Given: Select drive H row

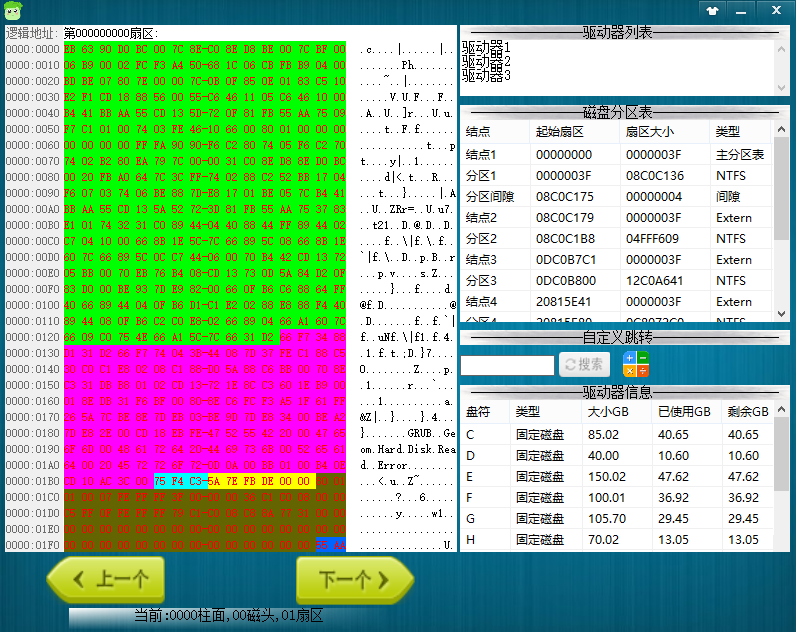Looking at the screenshot, I should pyautogui.click(x=617, y=540).
